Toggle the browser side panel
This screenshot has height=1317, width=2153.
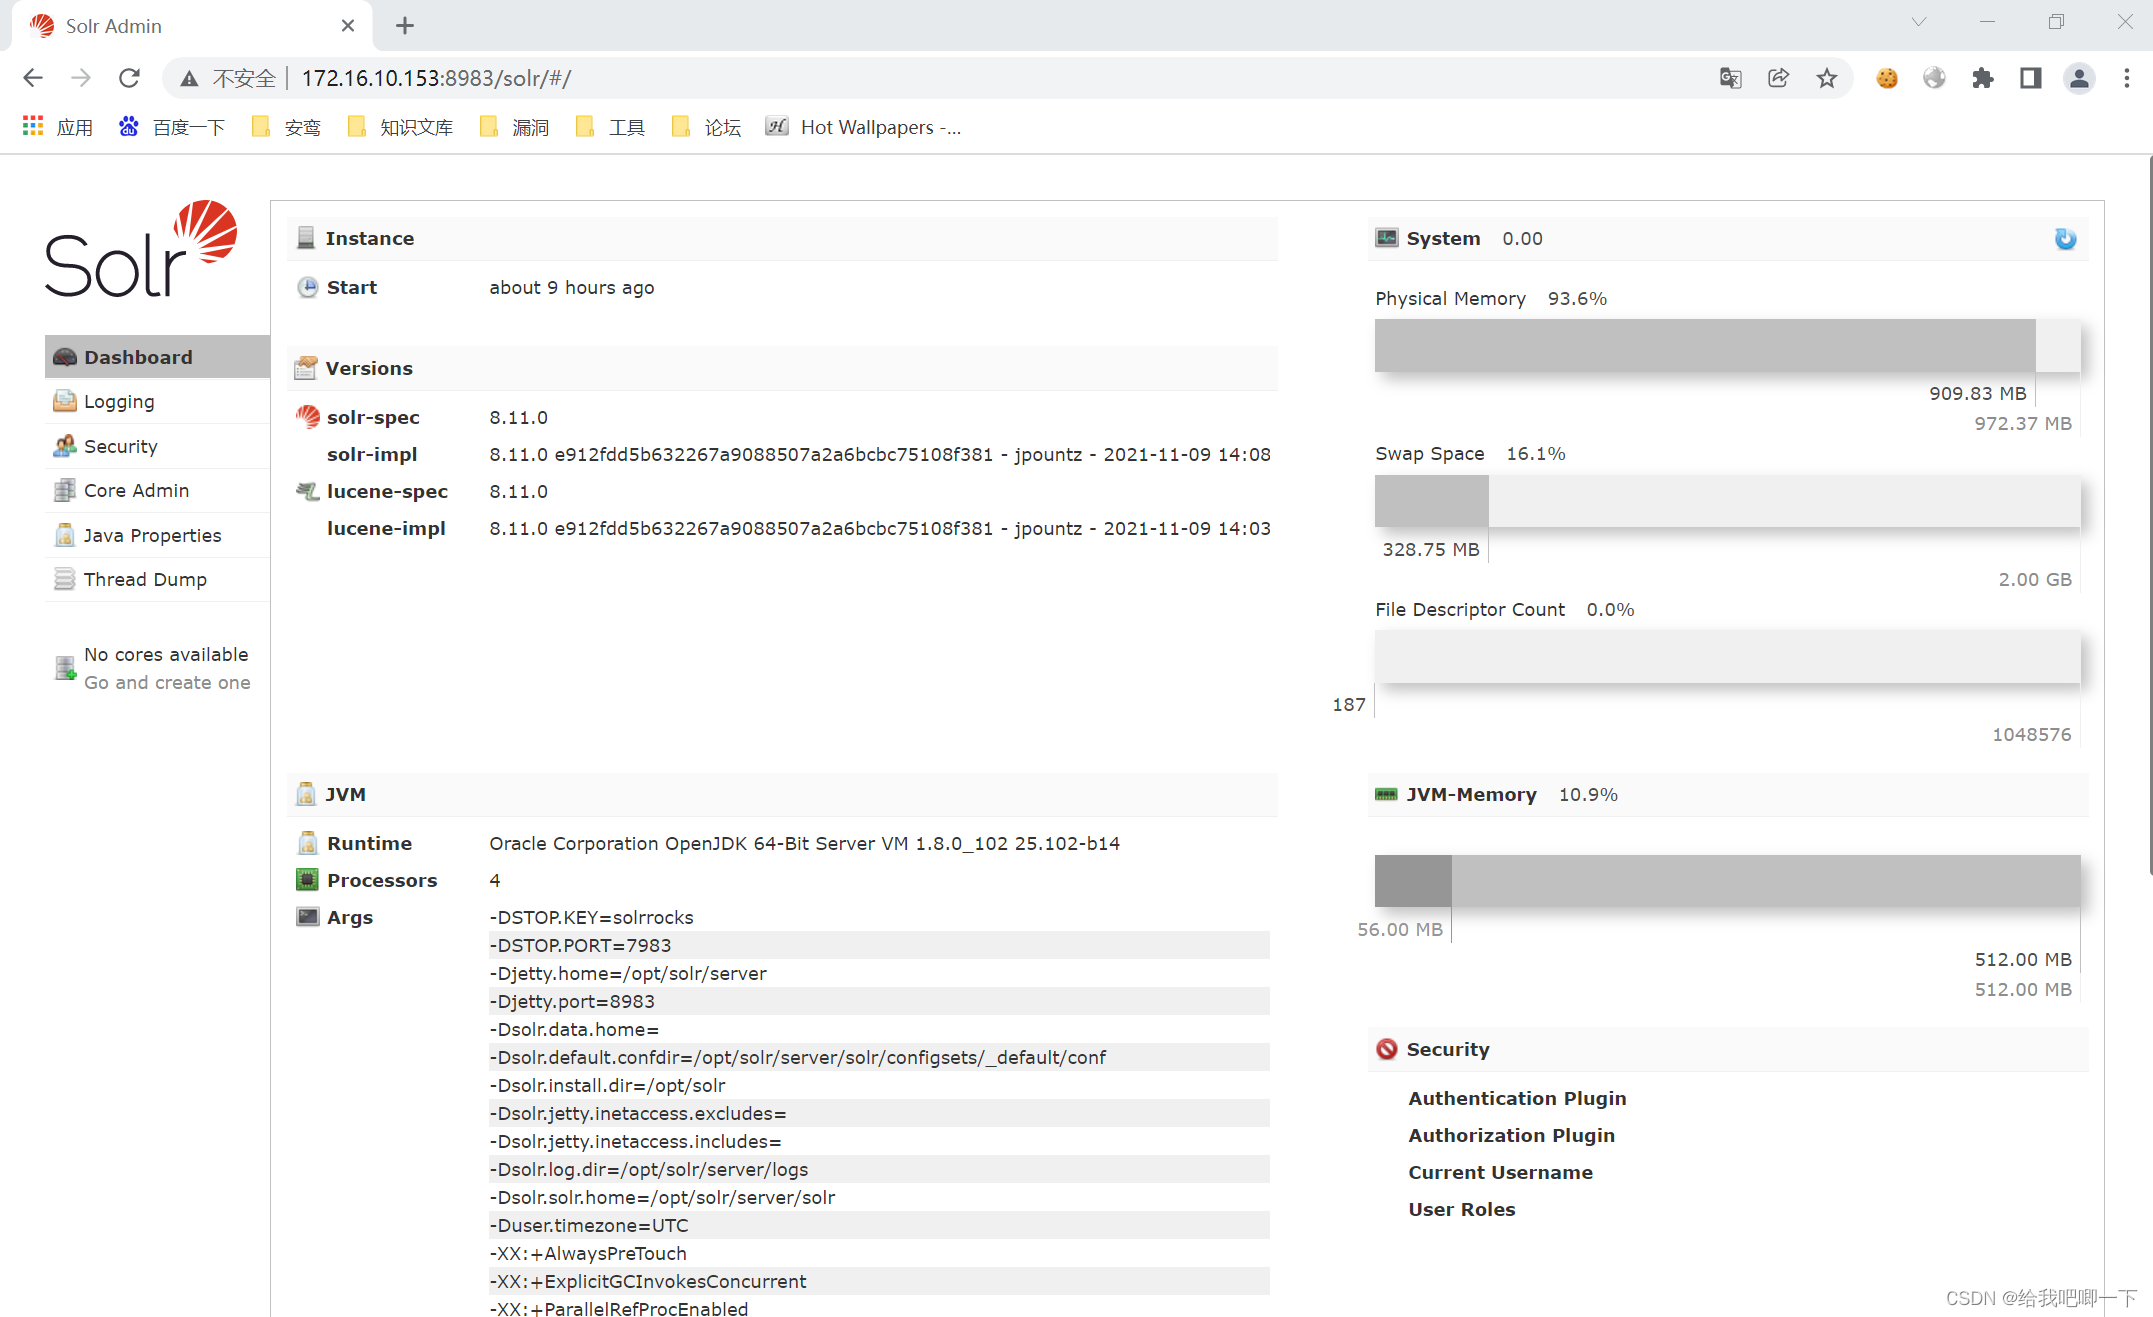click(2030, 78)
